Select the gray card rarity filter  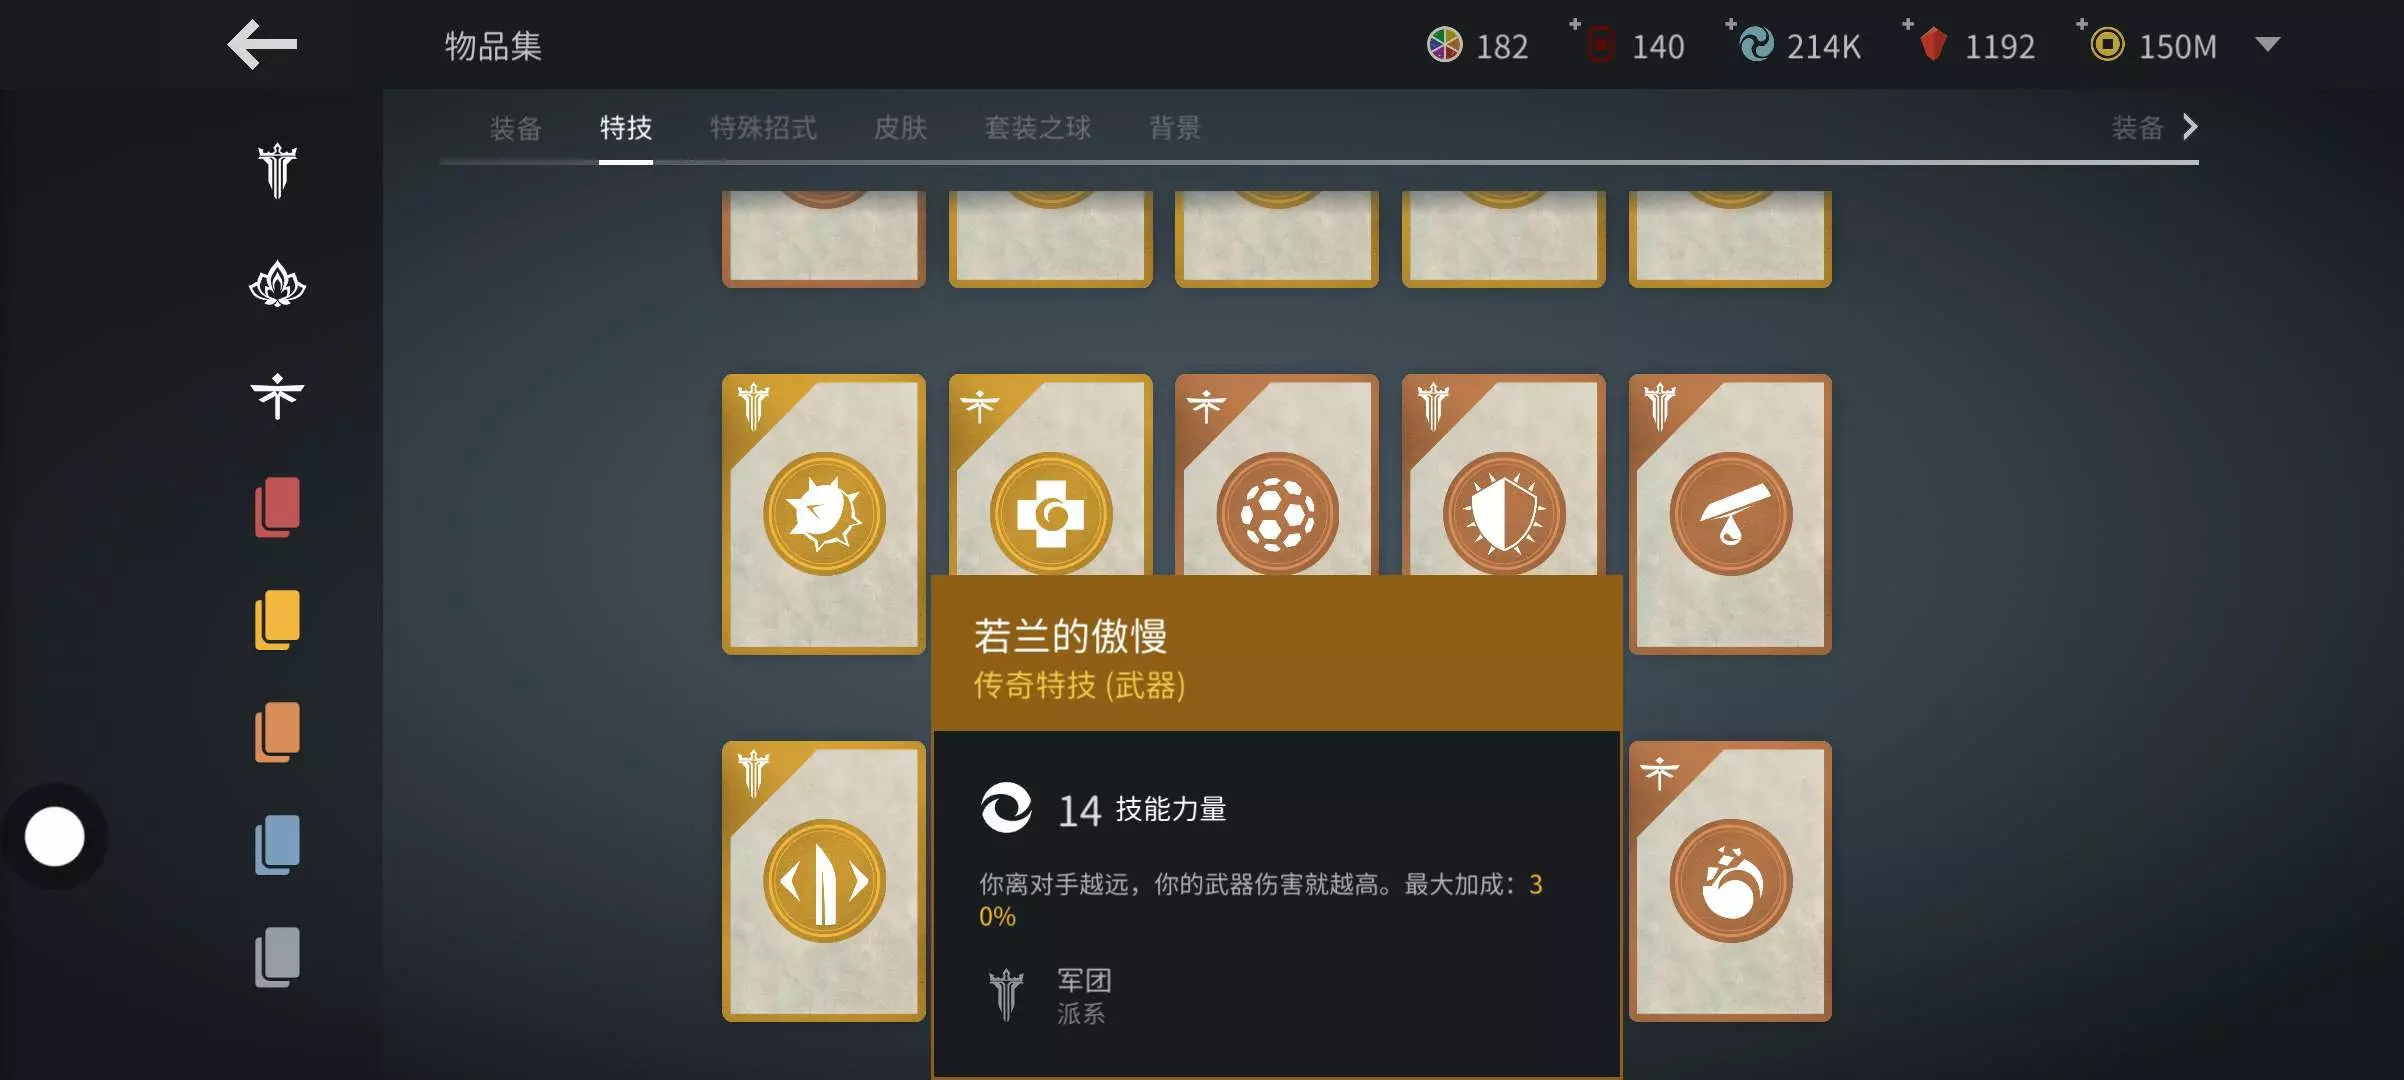278,957
